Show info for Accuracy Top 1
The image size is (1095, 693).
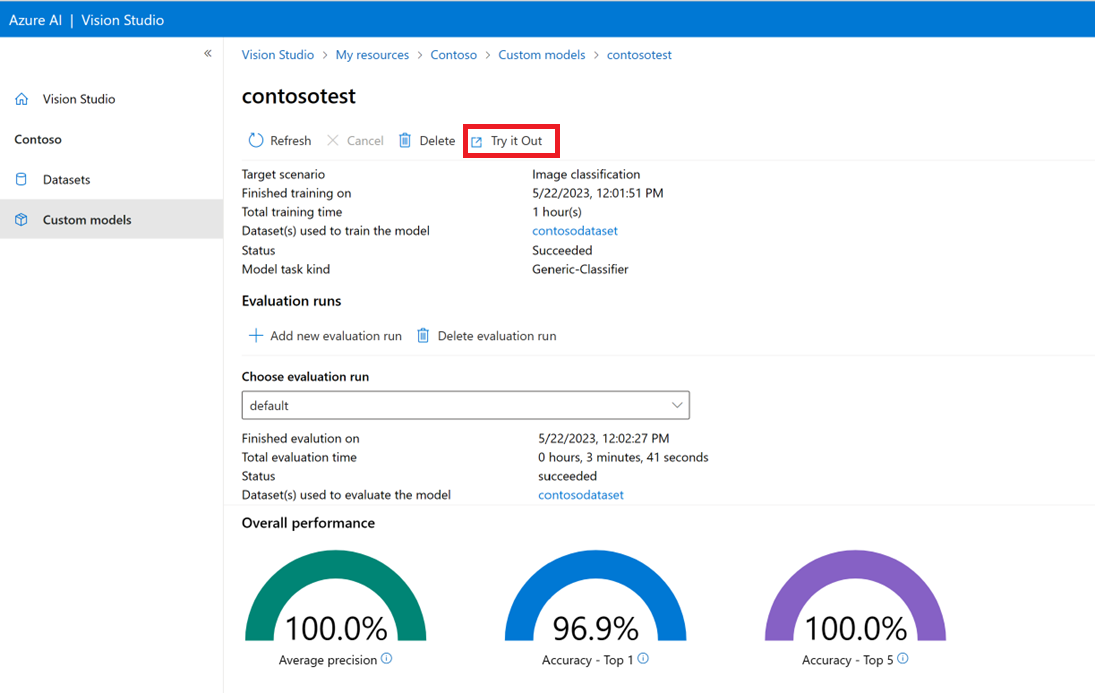(x=643, y=659)
